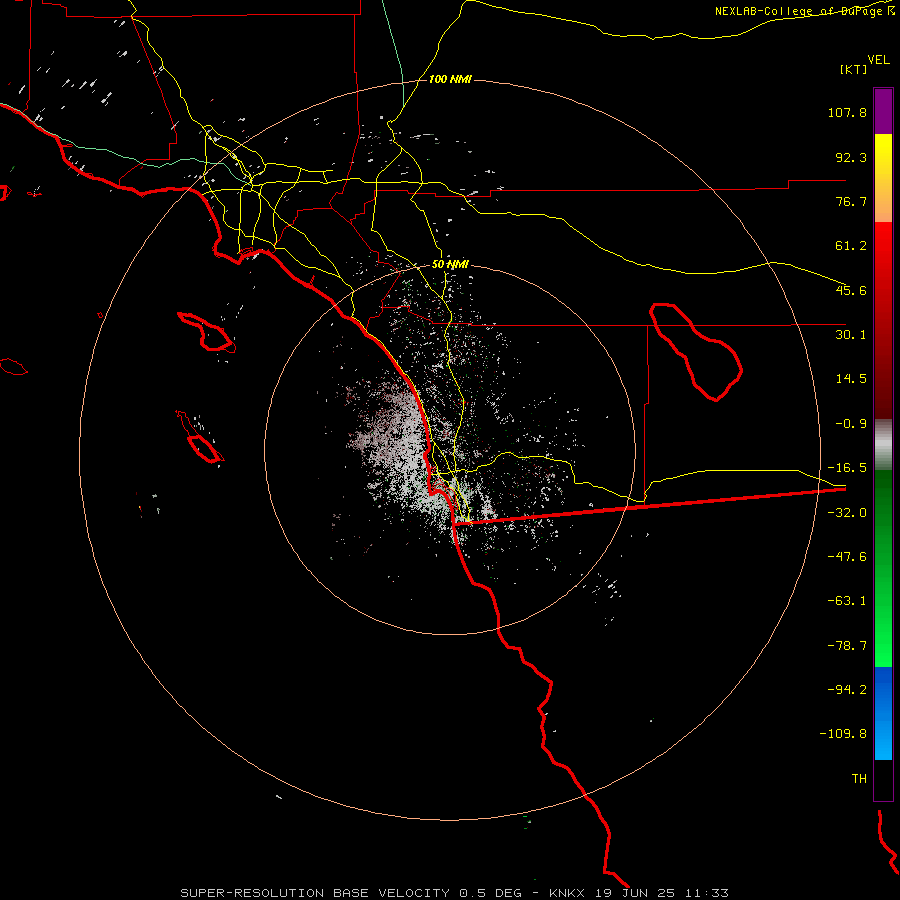Click the yellow-orange band of the scale
This screenshot has height=900, width=900.
(x=883, y=178)
